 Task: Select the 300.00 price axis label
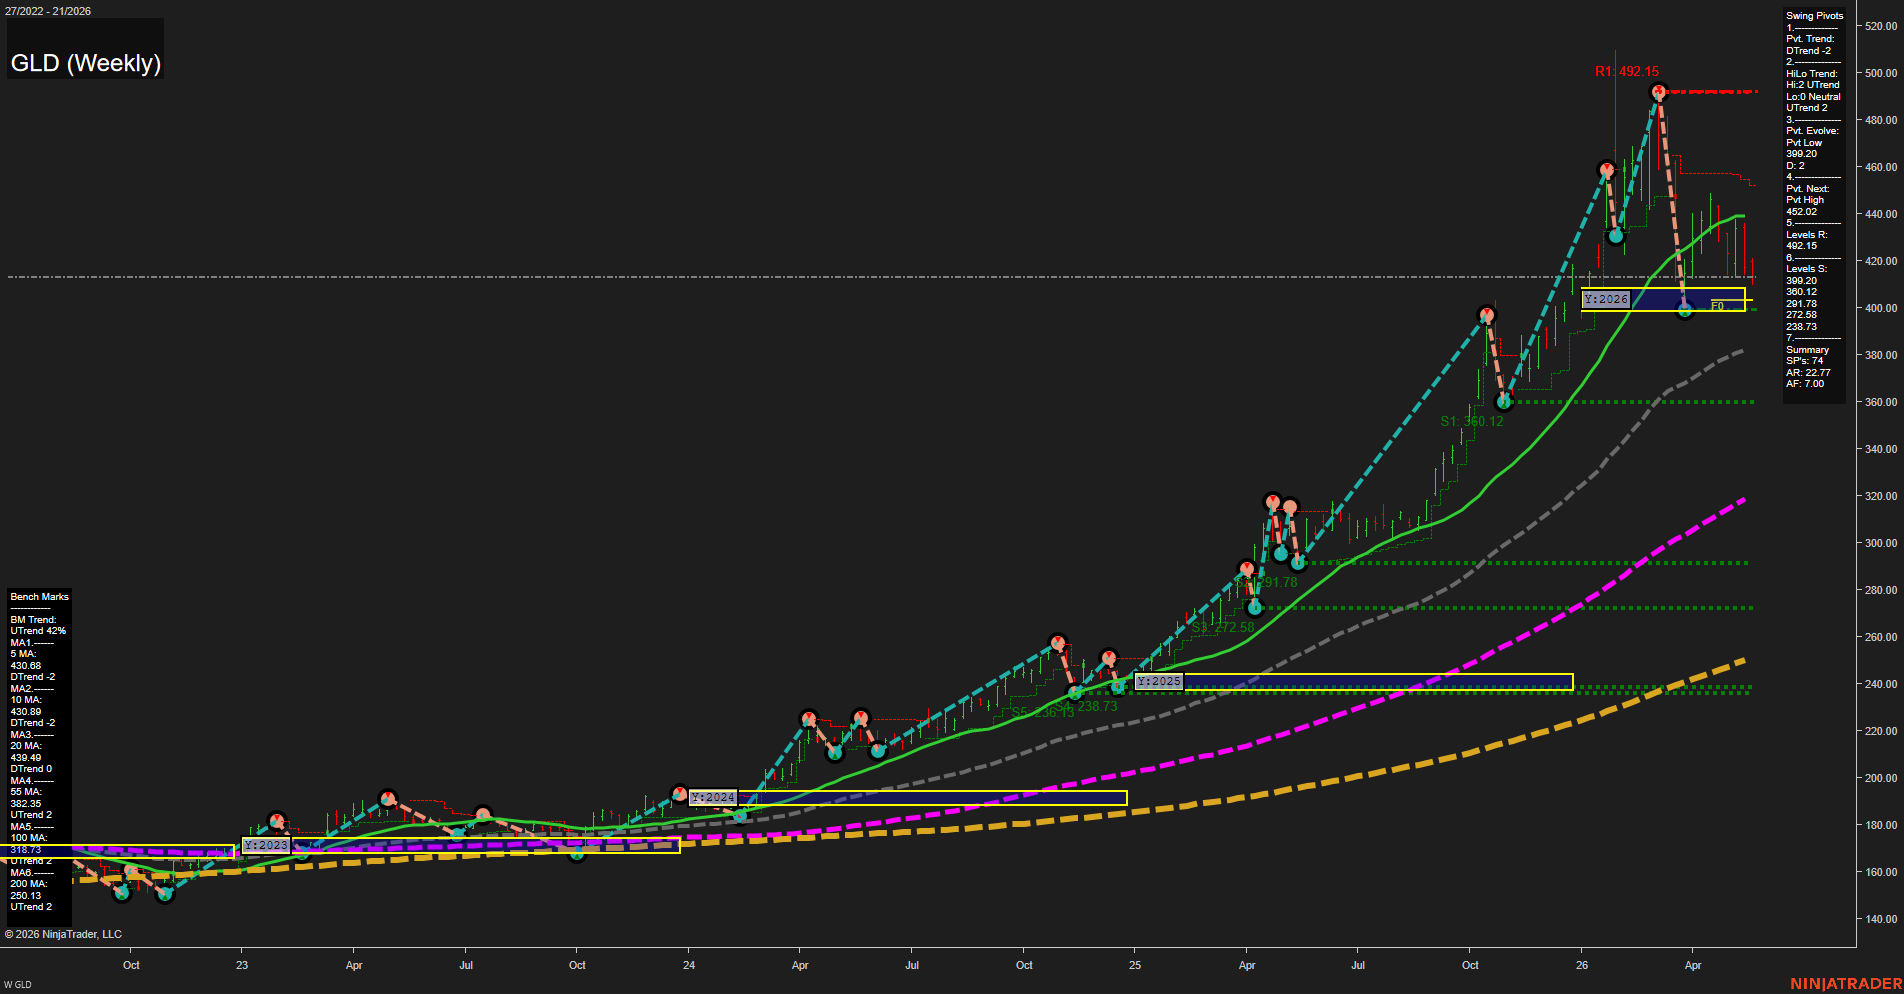[x=1881, y=543]
